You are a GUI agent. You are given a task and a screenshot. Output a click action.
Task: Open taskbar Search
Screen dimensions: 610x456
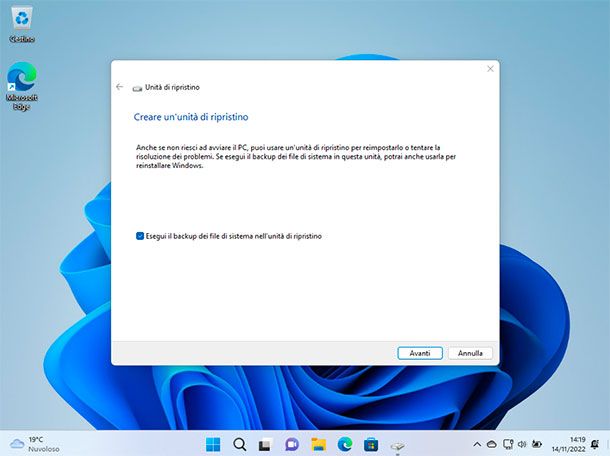pyautogui.click(x=240, y=444)
